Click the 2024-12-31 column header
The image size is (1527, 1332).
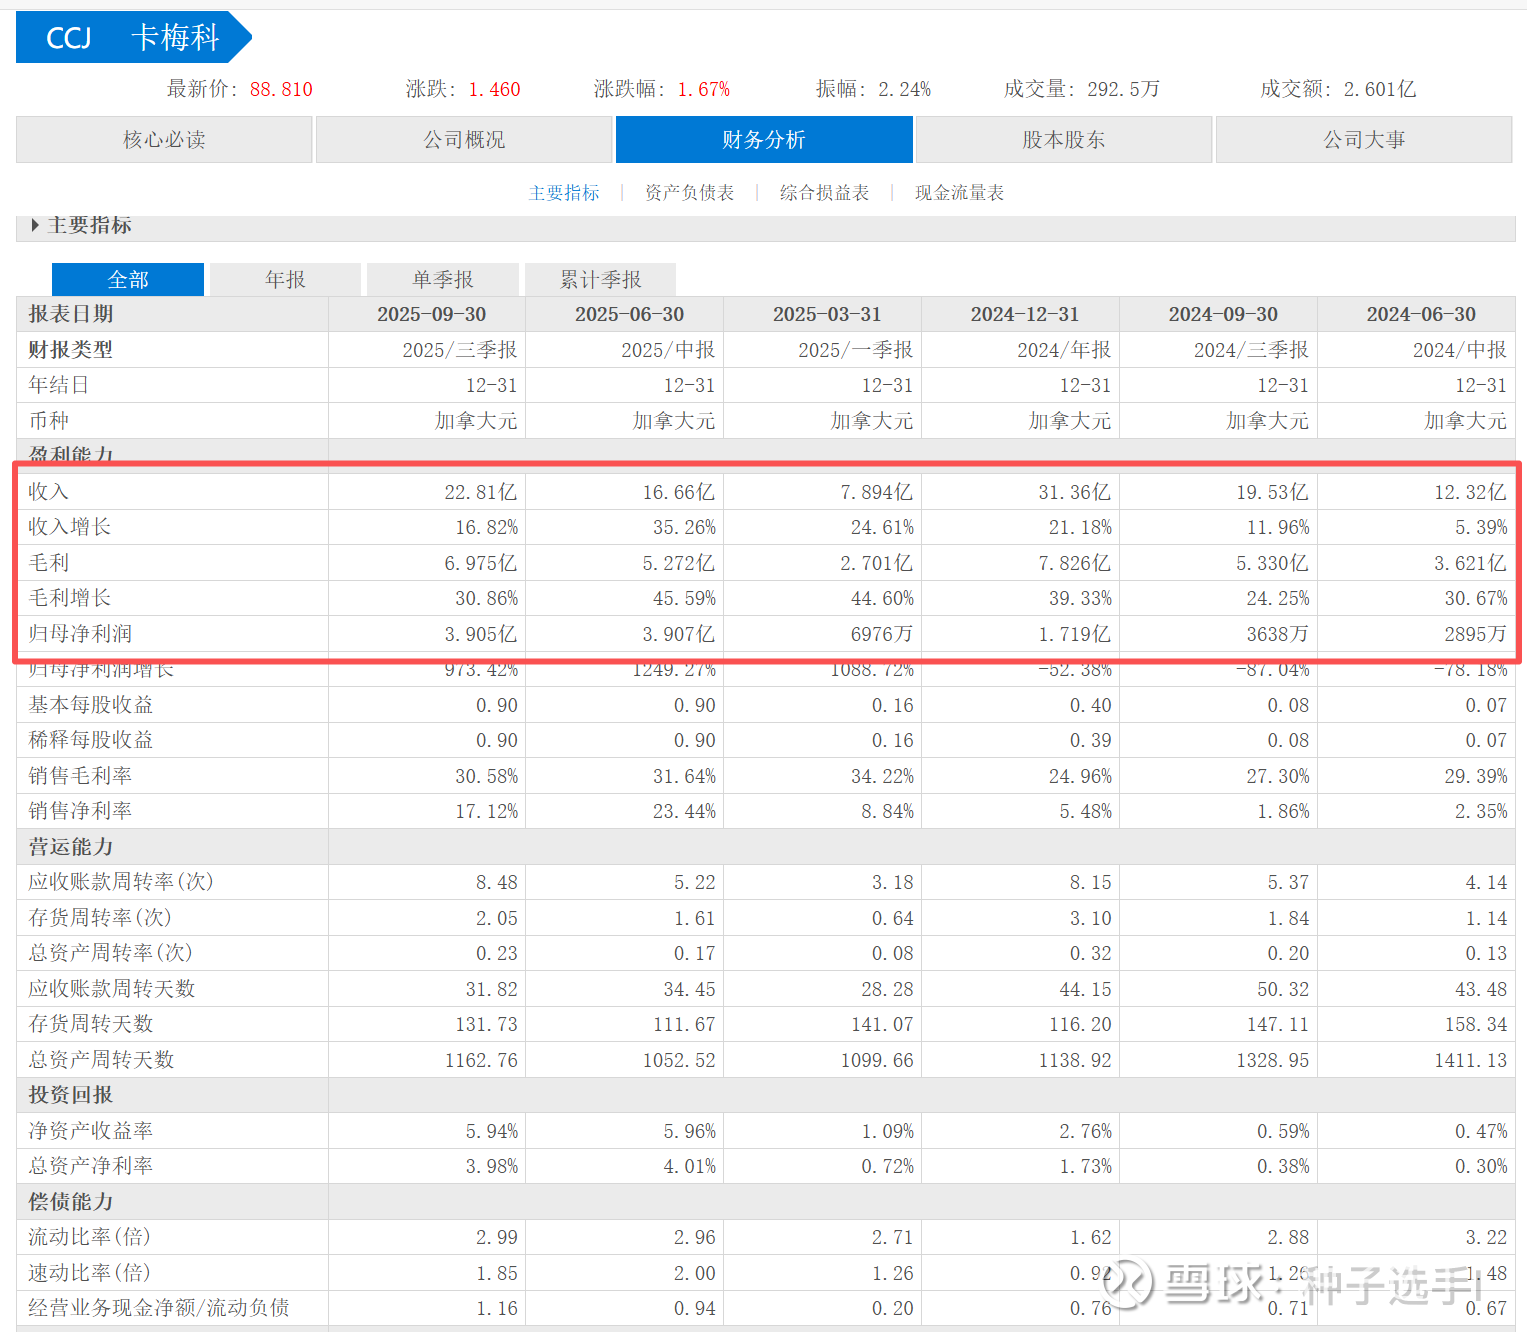coord(1025,314)
